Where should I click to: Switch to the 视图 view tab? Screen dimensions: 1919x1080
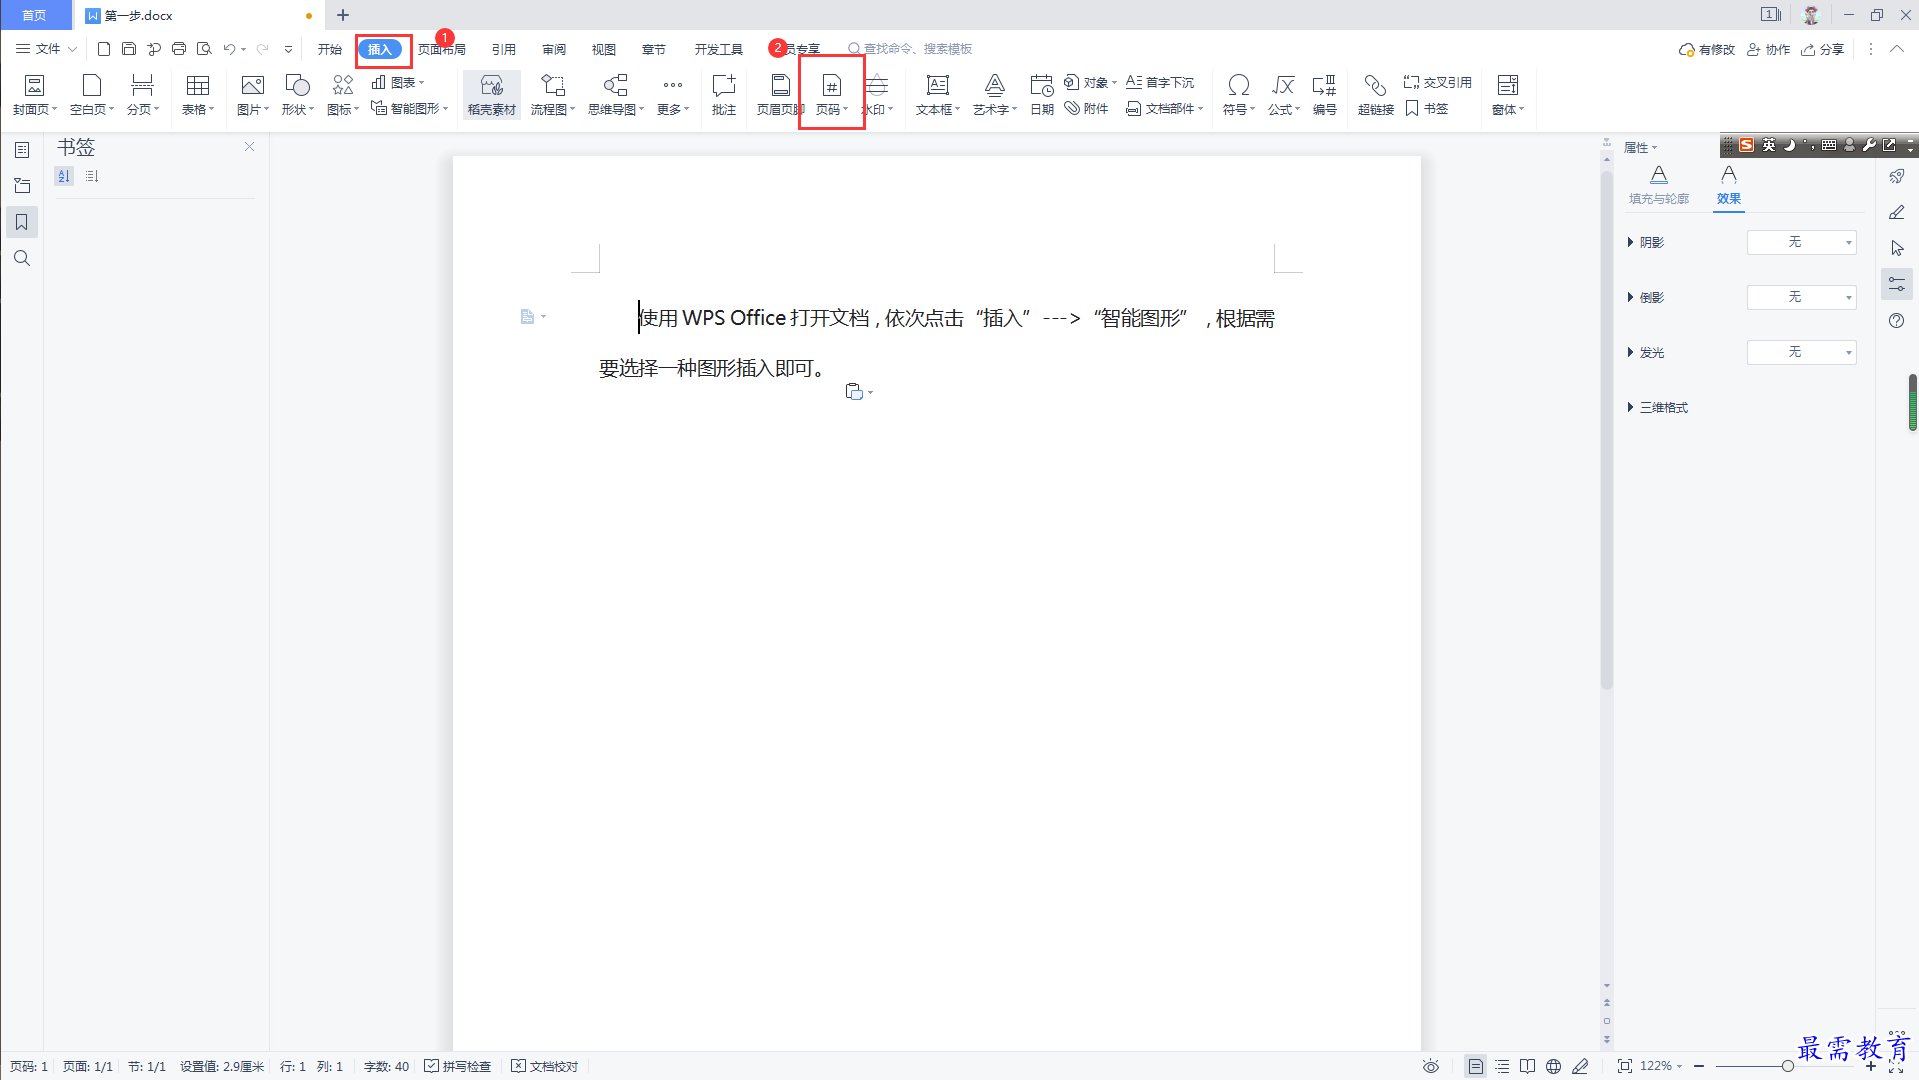click(604, 49)
